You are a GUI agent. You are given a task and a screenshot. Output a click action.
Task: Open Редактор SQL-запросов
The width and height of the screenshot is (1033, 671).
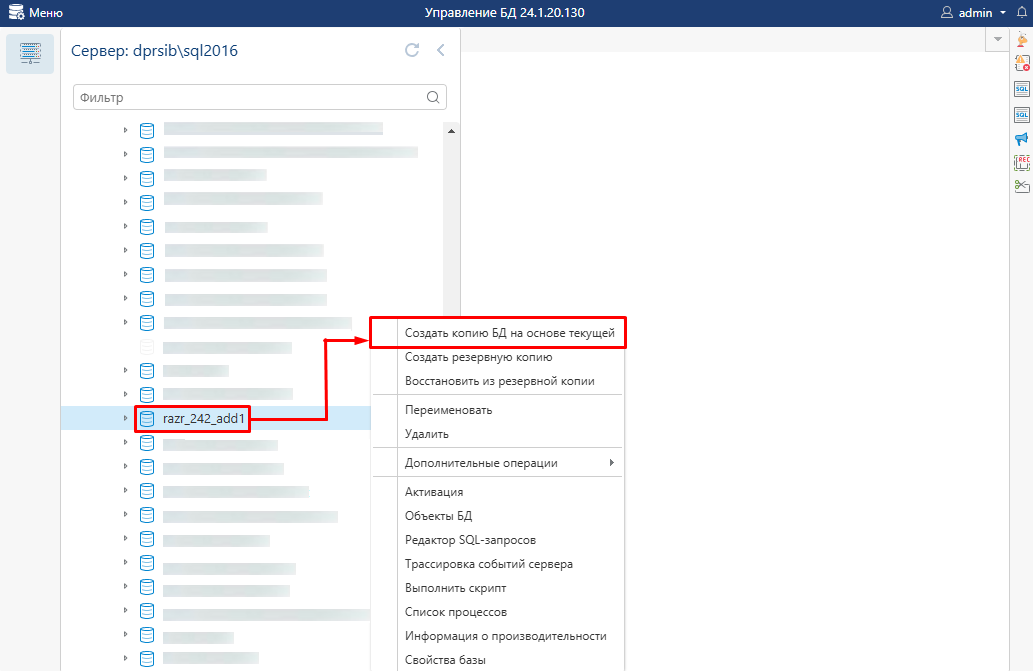pos(470,540)
